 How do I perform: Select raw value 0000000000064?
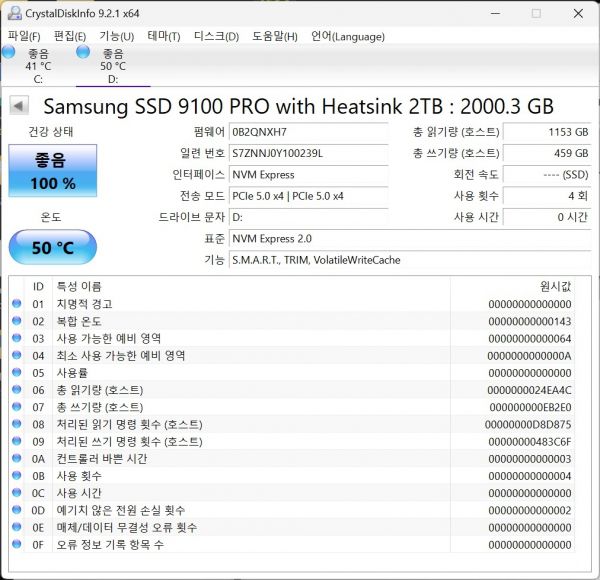tap(530, 339)
